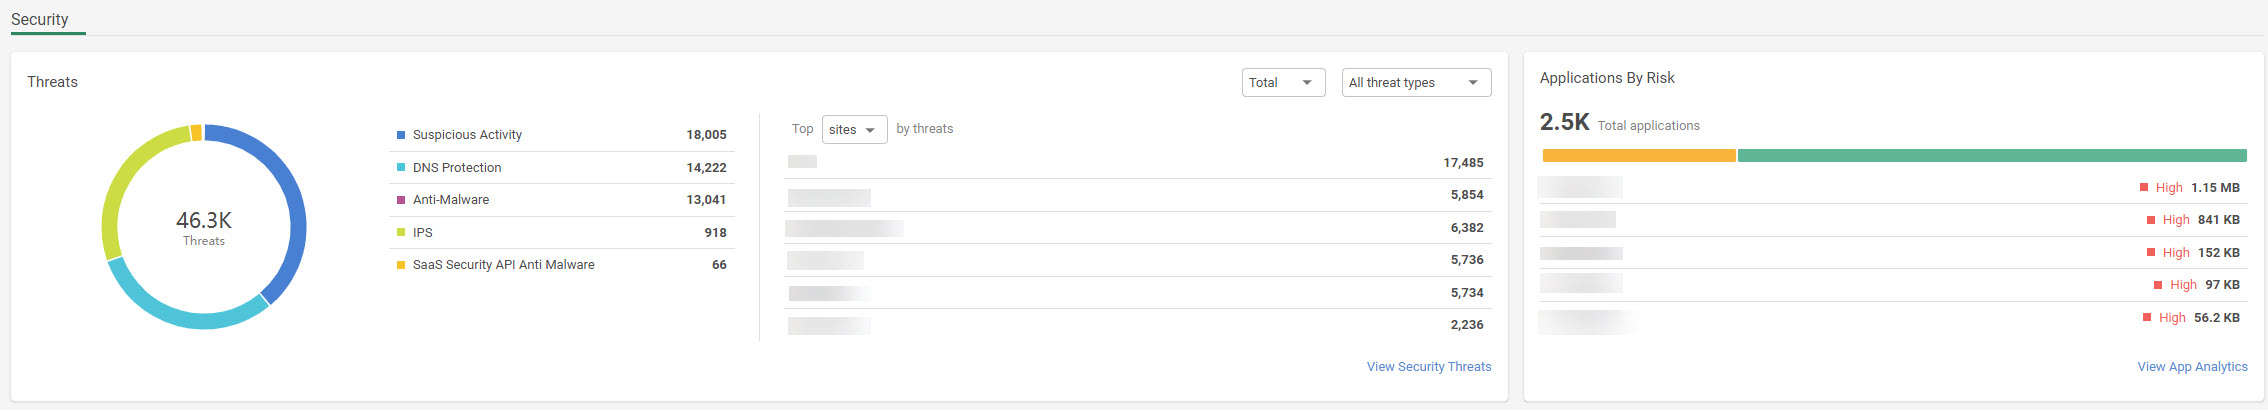Open View App Analytics link
The image size is (2268, 410).
click(x=2192, y=367)
